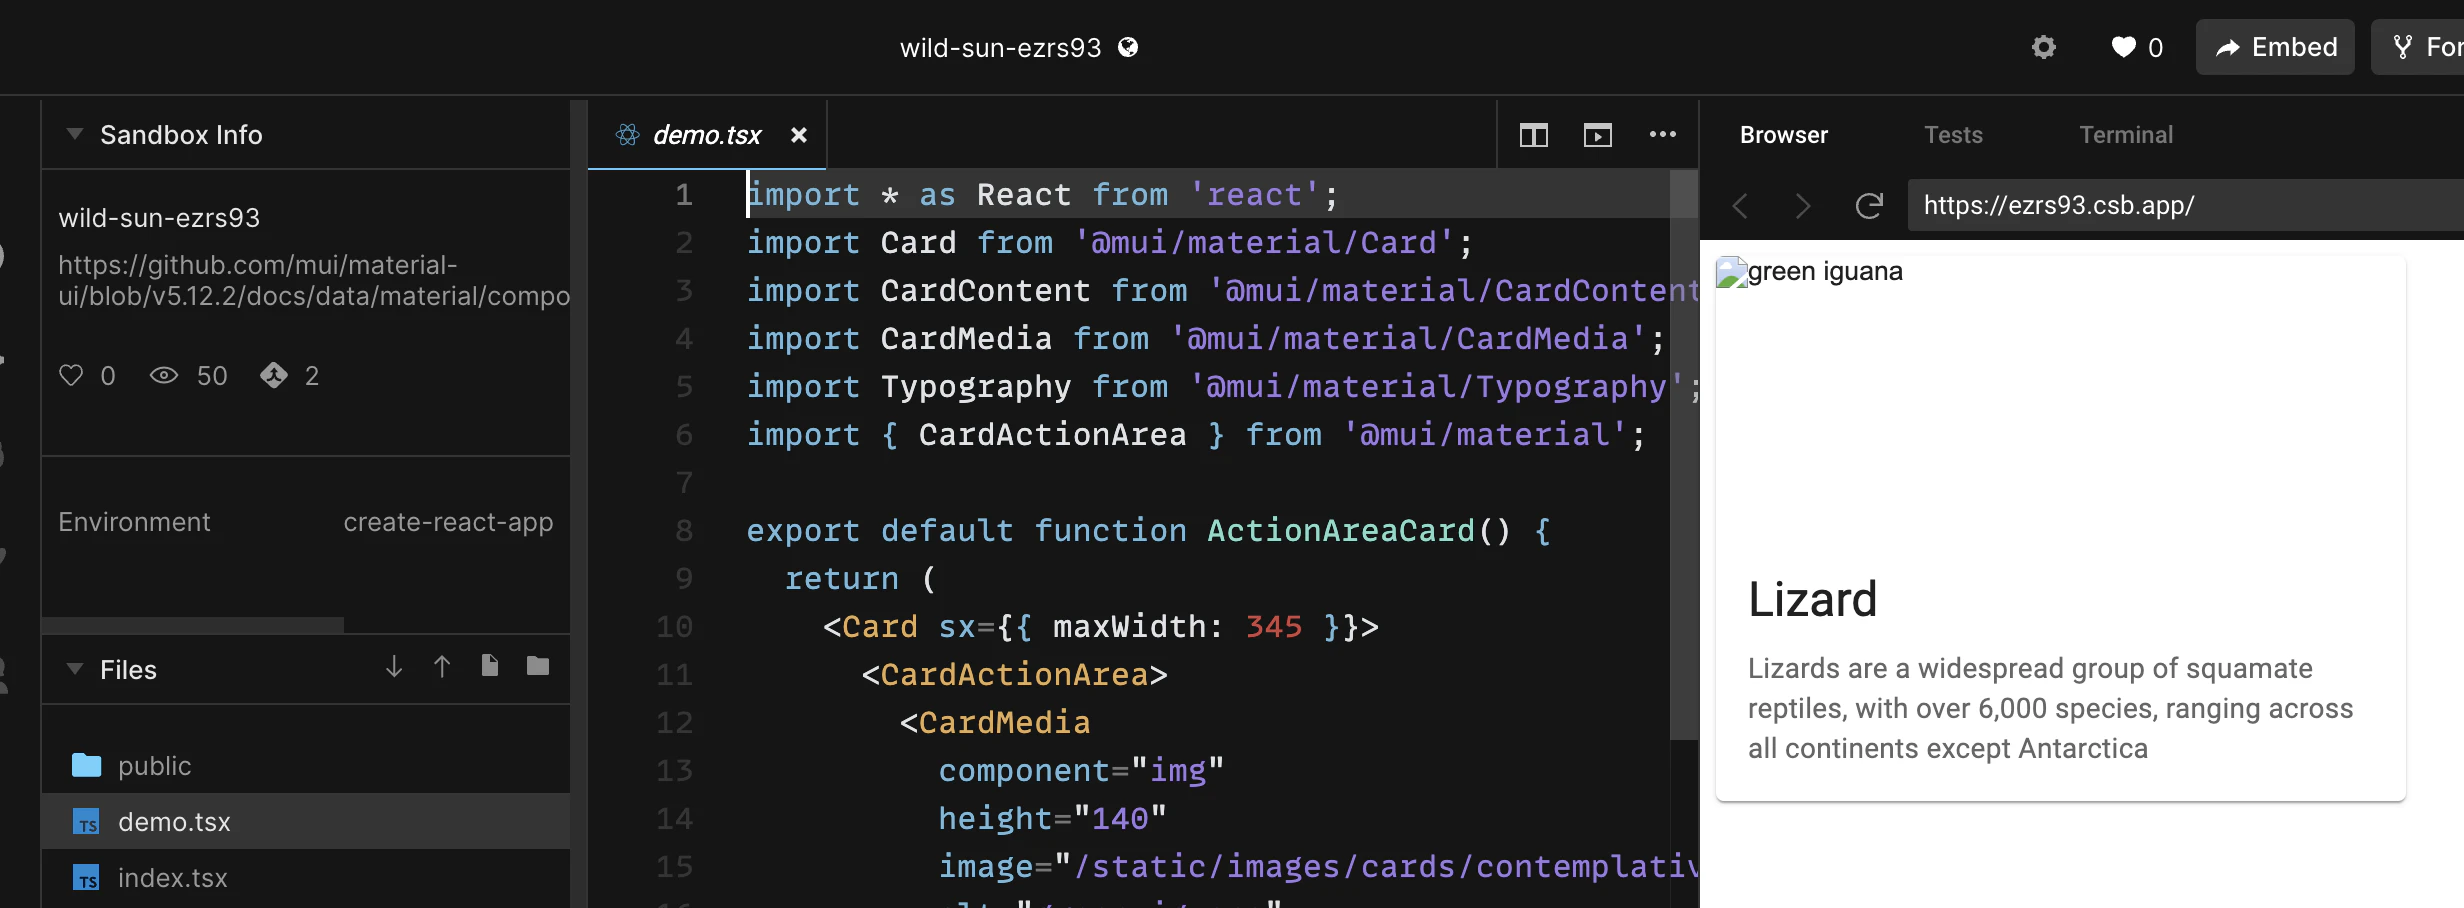Open the public folder
Viewport: 2464px width, 908px height.
coord(306,766)
